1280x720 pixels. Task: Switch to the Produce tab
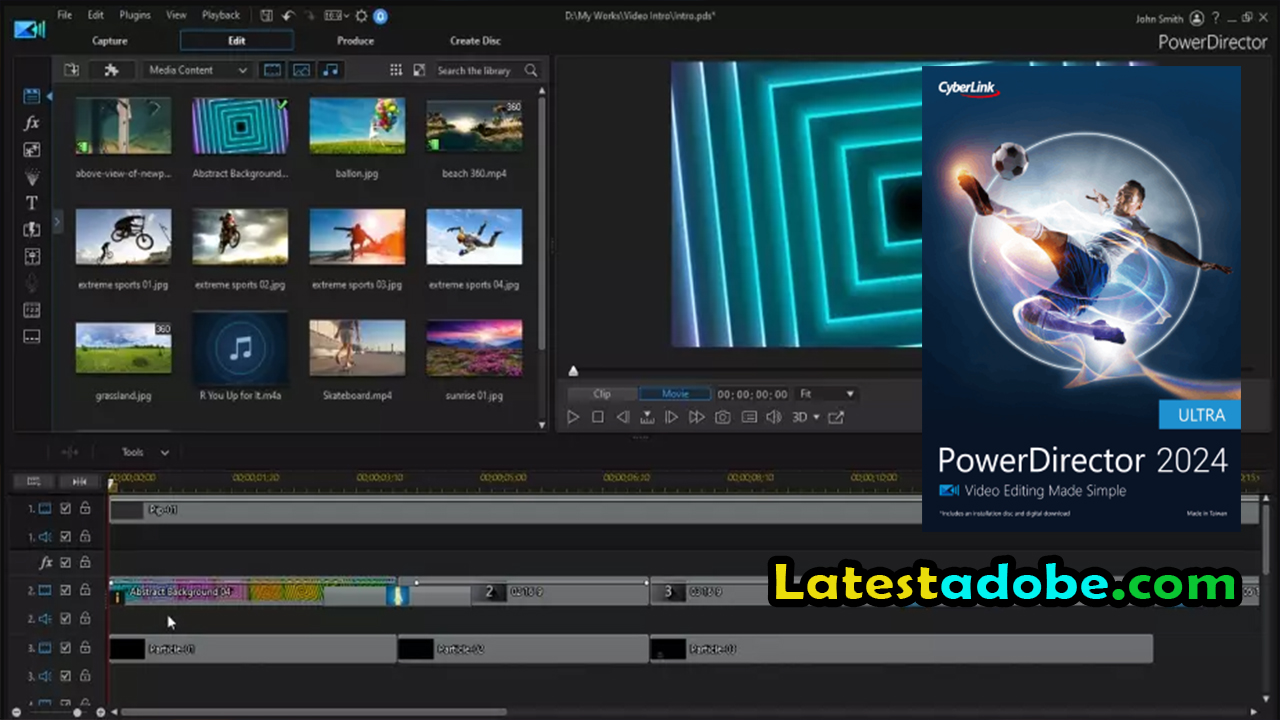[355, 41]
